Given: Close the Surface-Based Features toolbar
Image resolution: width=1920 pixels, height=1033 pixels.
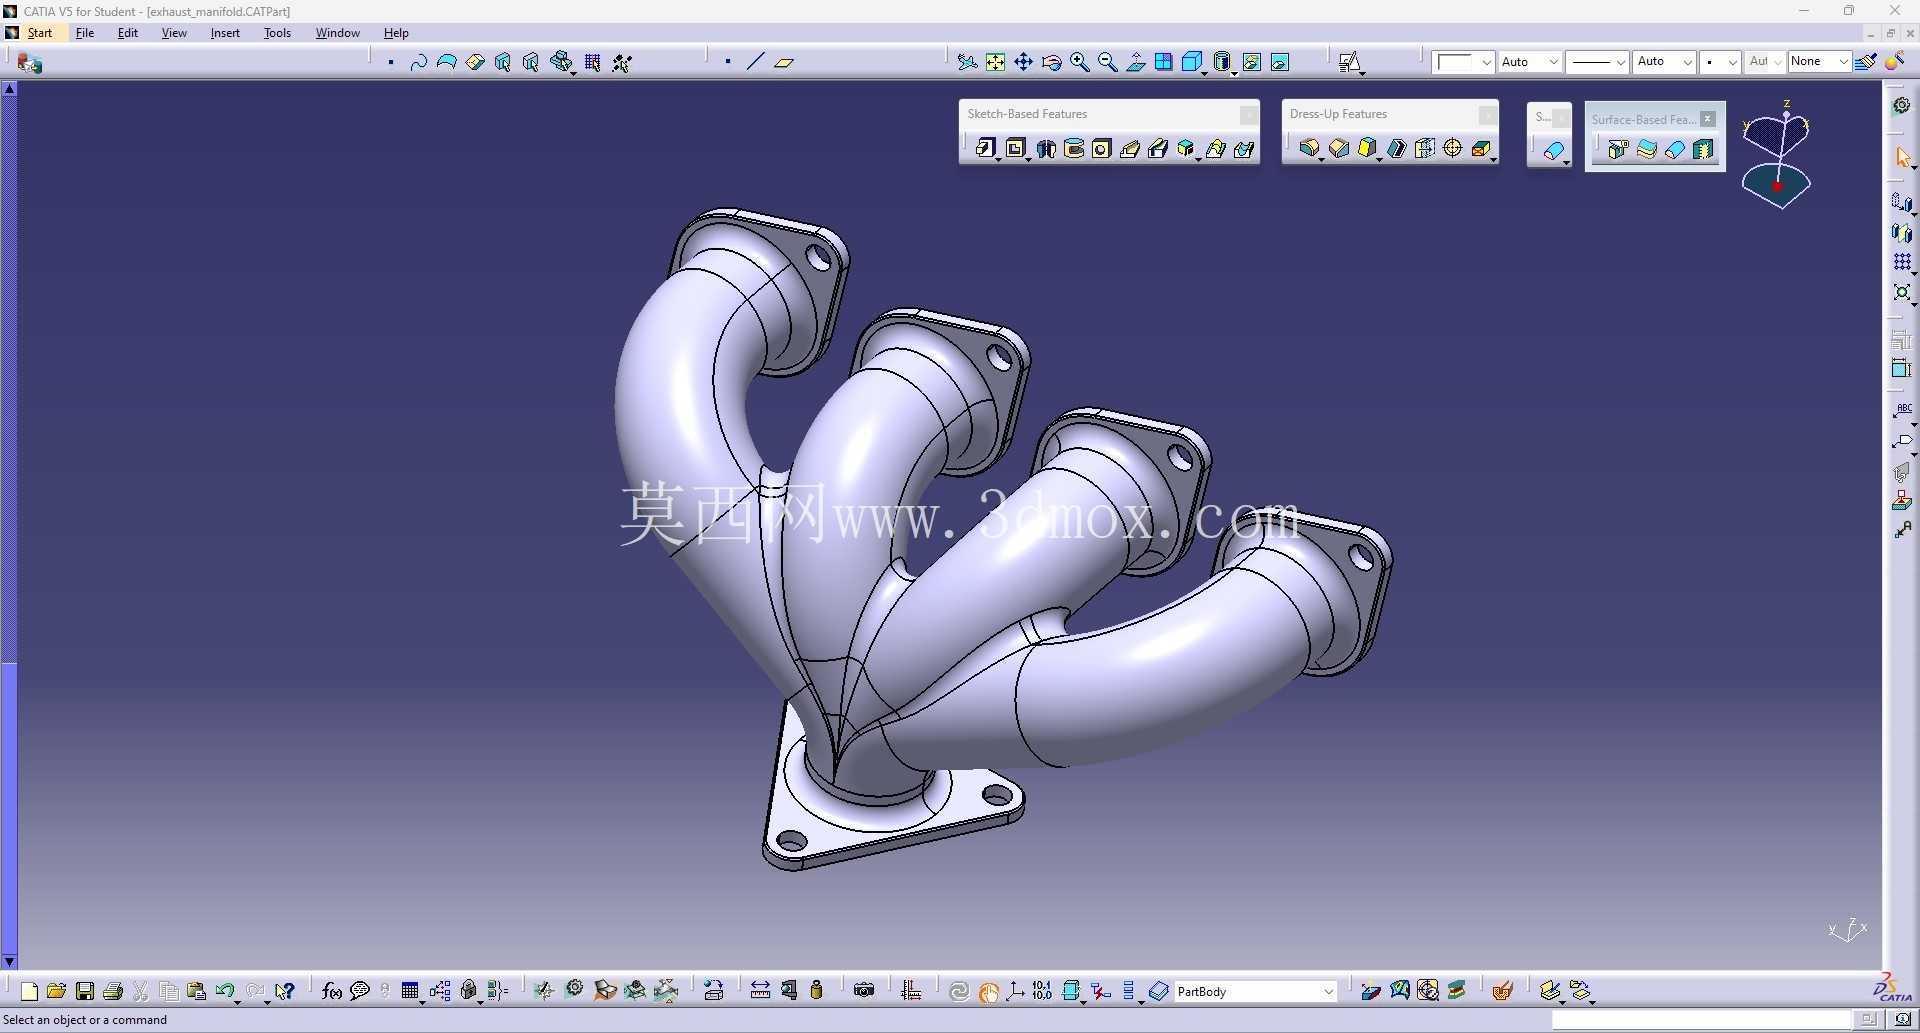Looking at the screenshot, I should coord(1708,119).
